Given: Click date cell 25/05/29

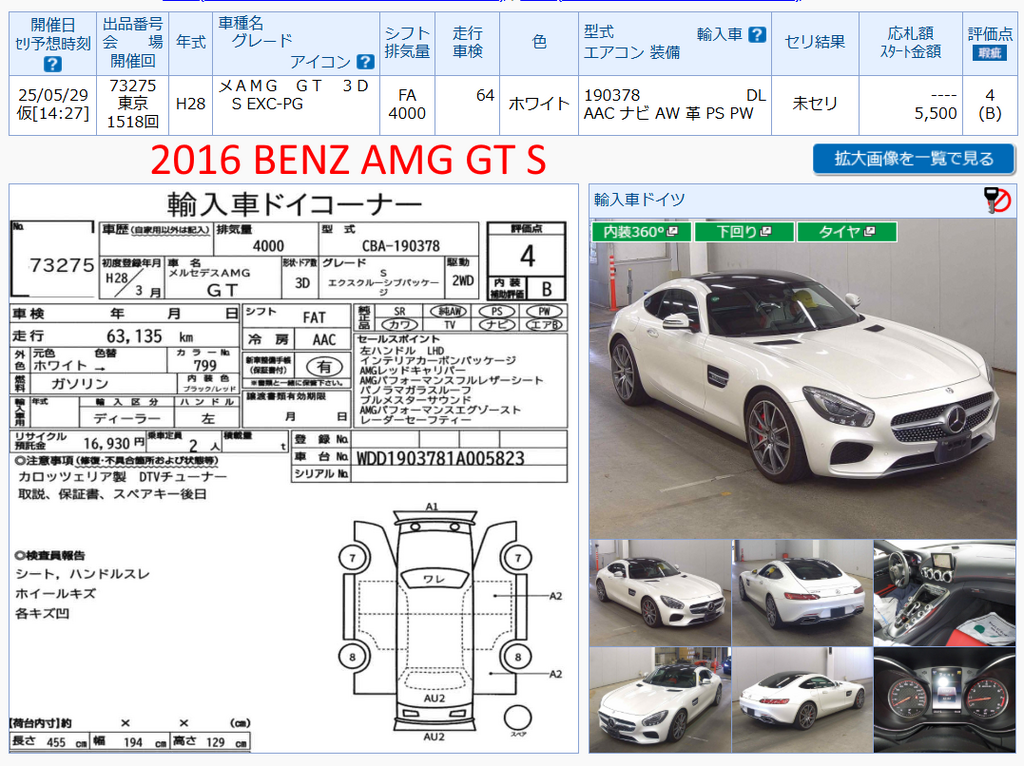Looking at the screenshot, I should [x=53, y=95].
